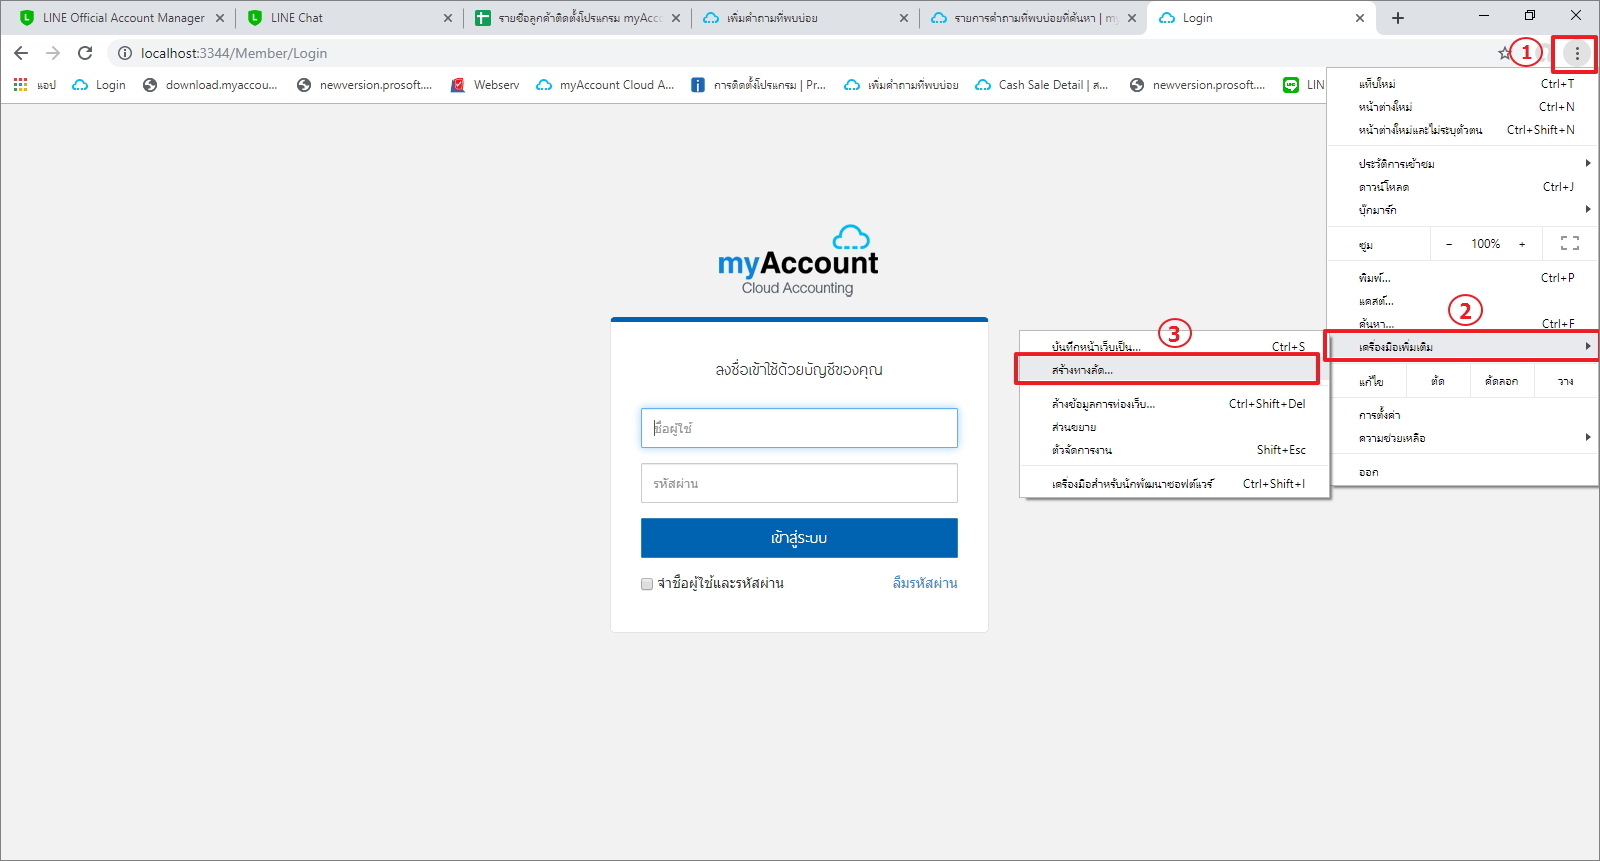Image resolution: width=1600 pixels, height=861 pixels.
Task: Expand the ความช่วยเหลือ help submenu
Action: [1463, 438]
